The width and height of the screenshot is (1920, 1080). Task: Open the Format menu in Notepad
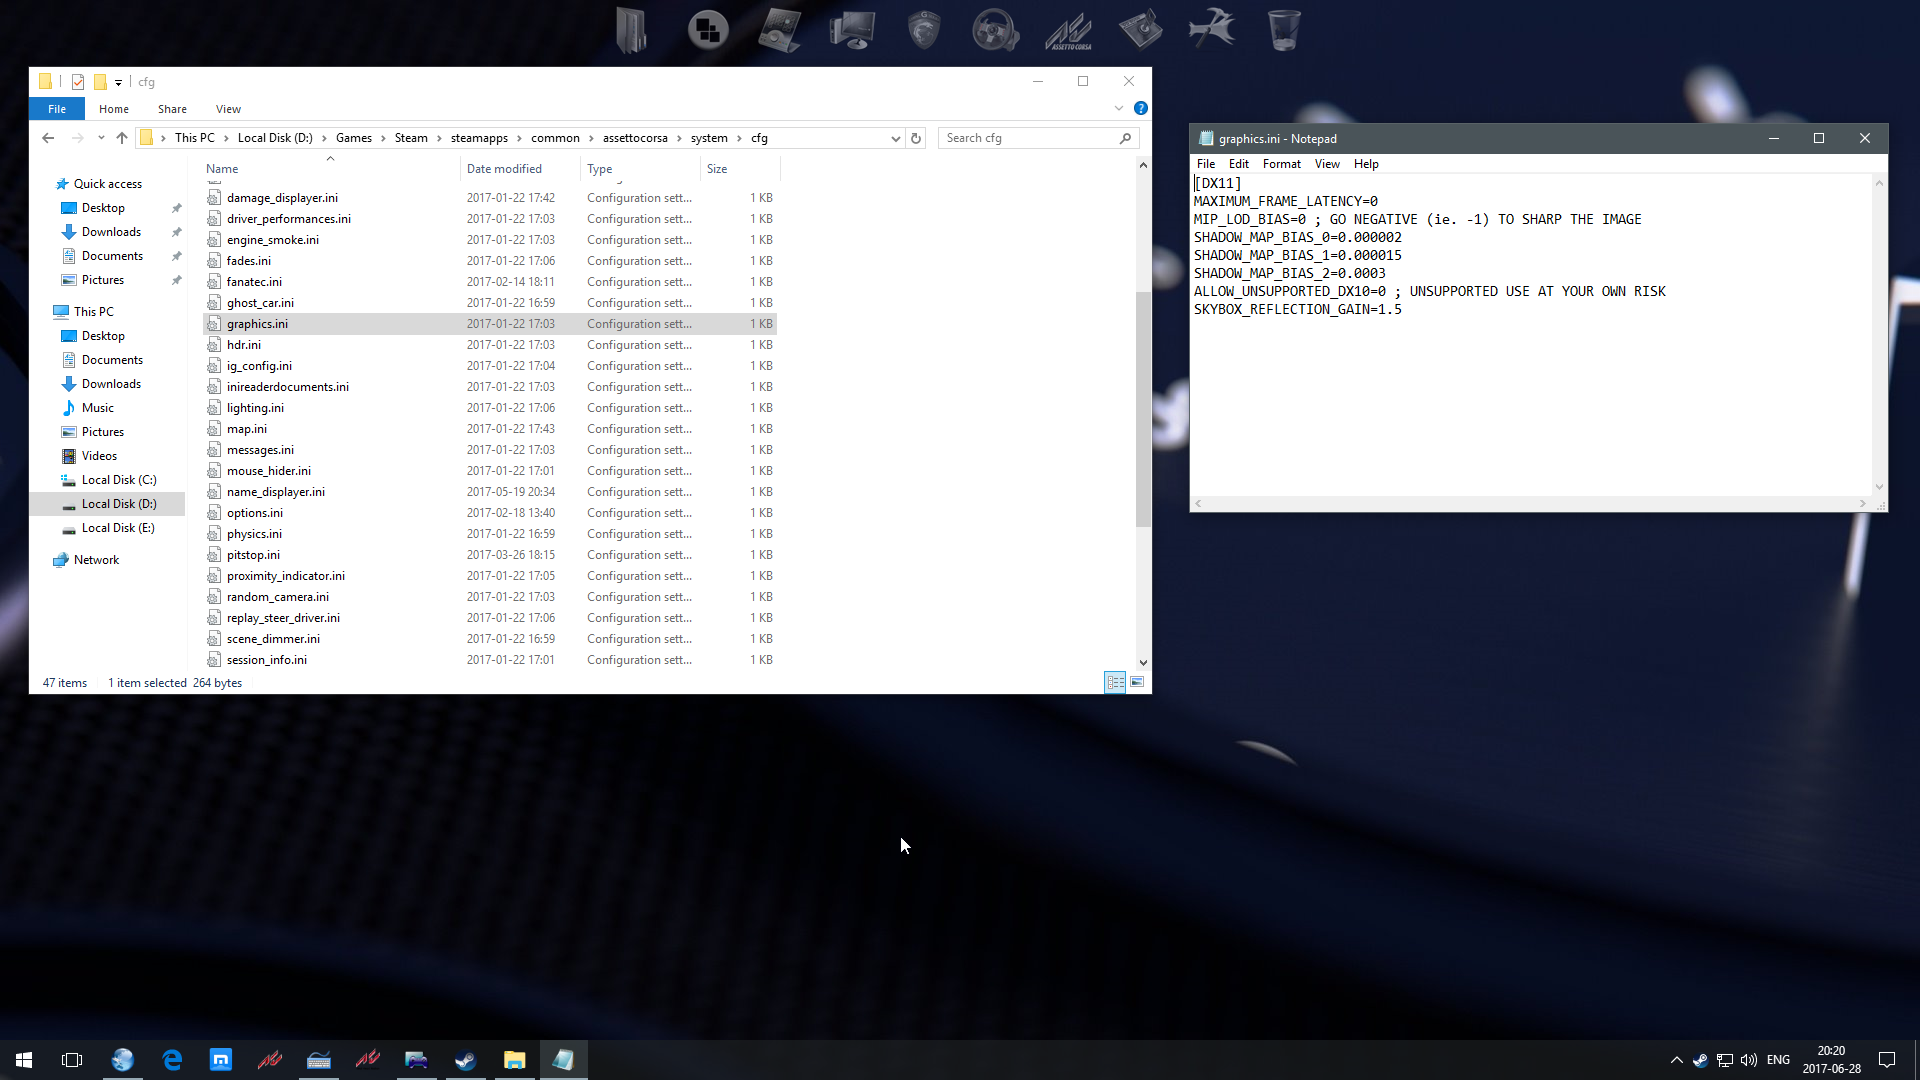pos(1281,164)
